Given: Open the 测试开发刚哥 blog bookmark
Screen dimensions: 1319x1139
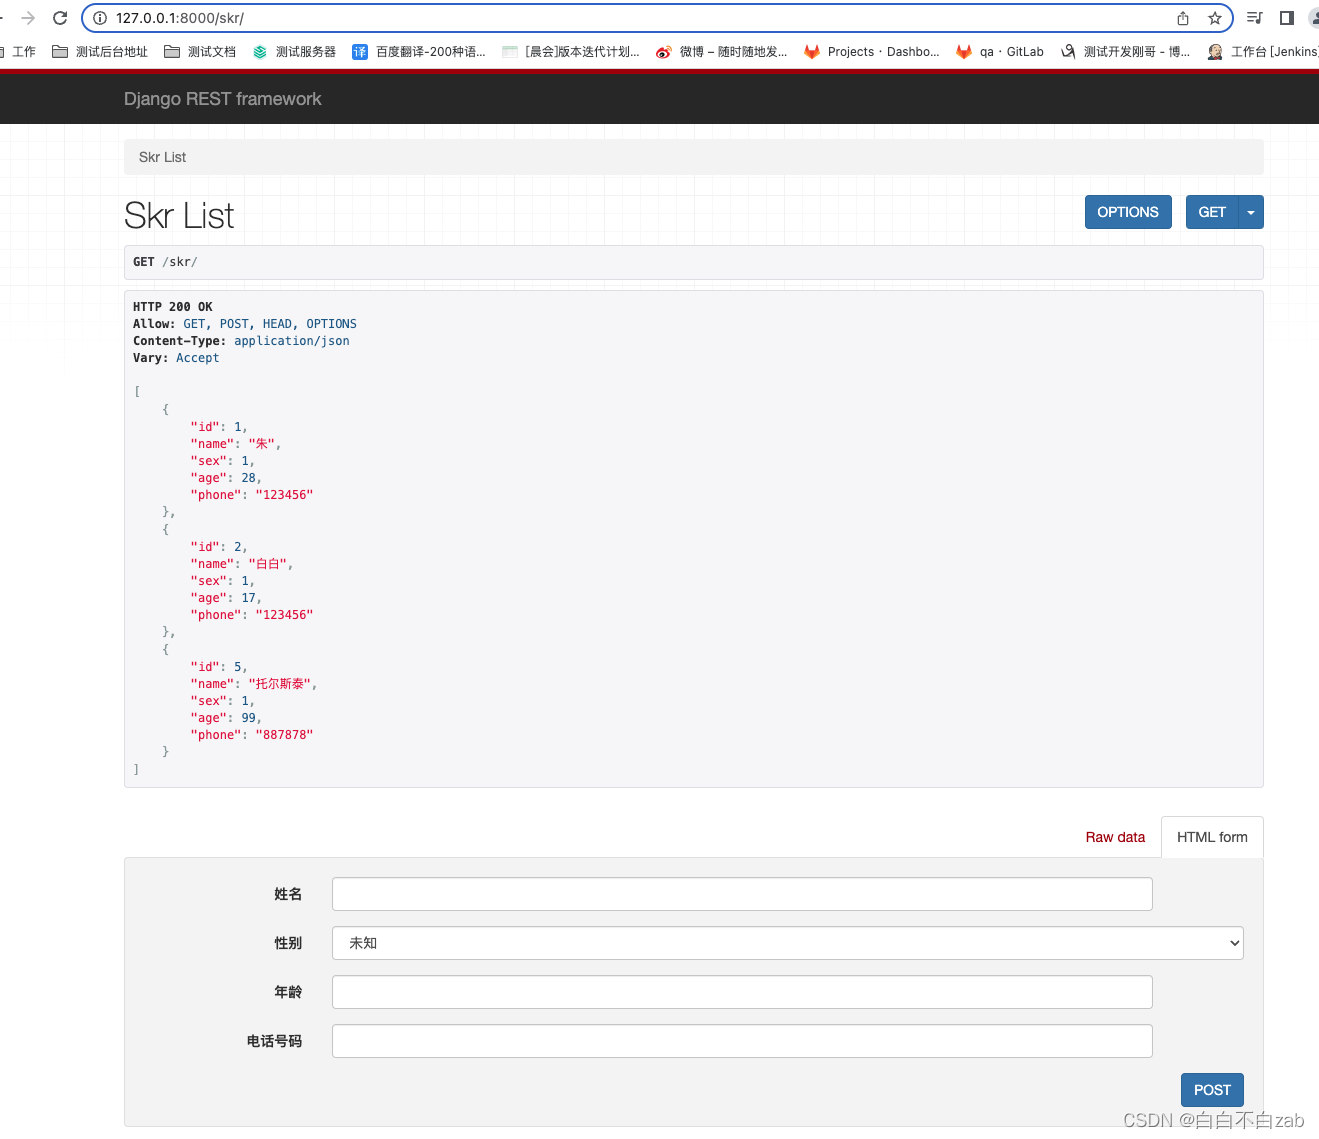Looking at the screenshot, I should 1125,52.
